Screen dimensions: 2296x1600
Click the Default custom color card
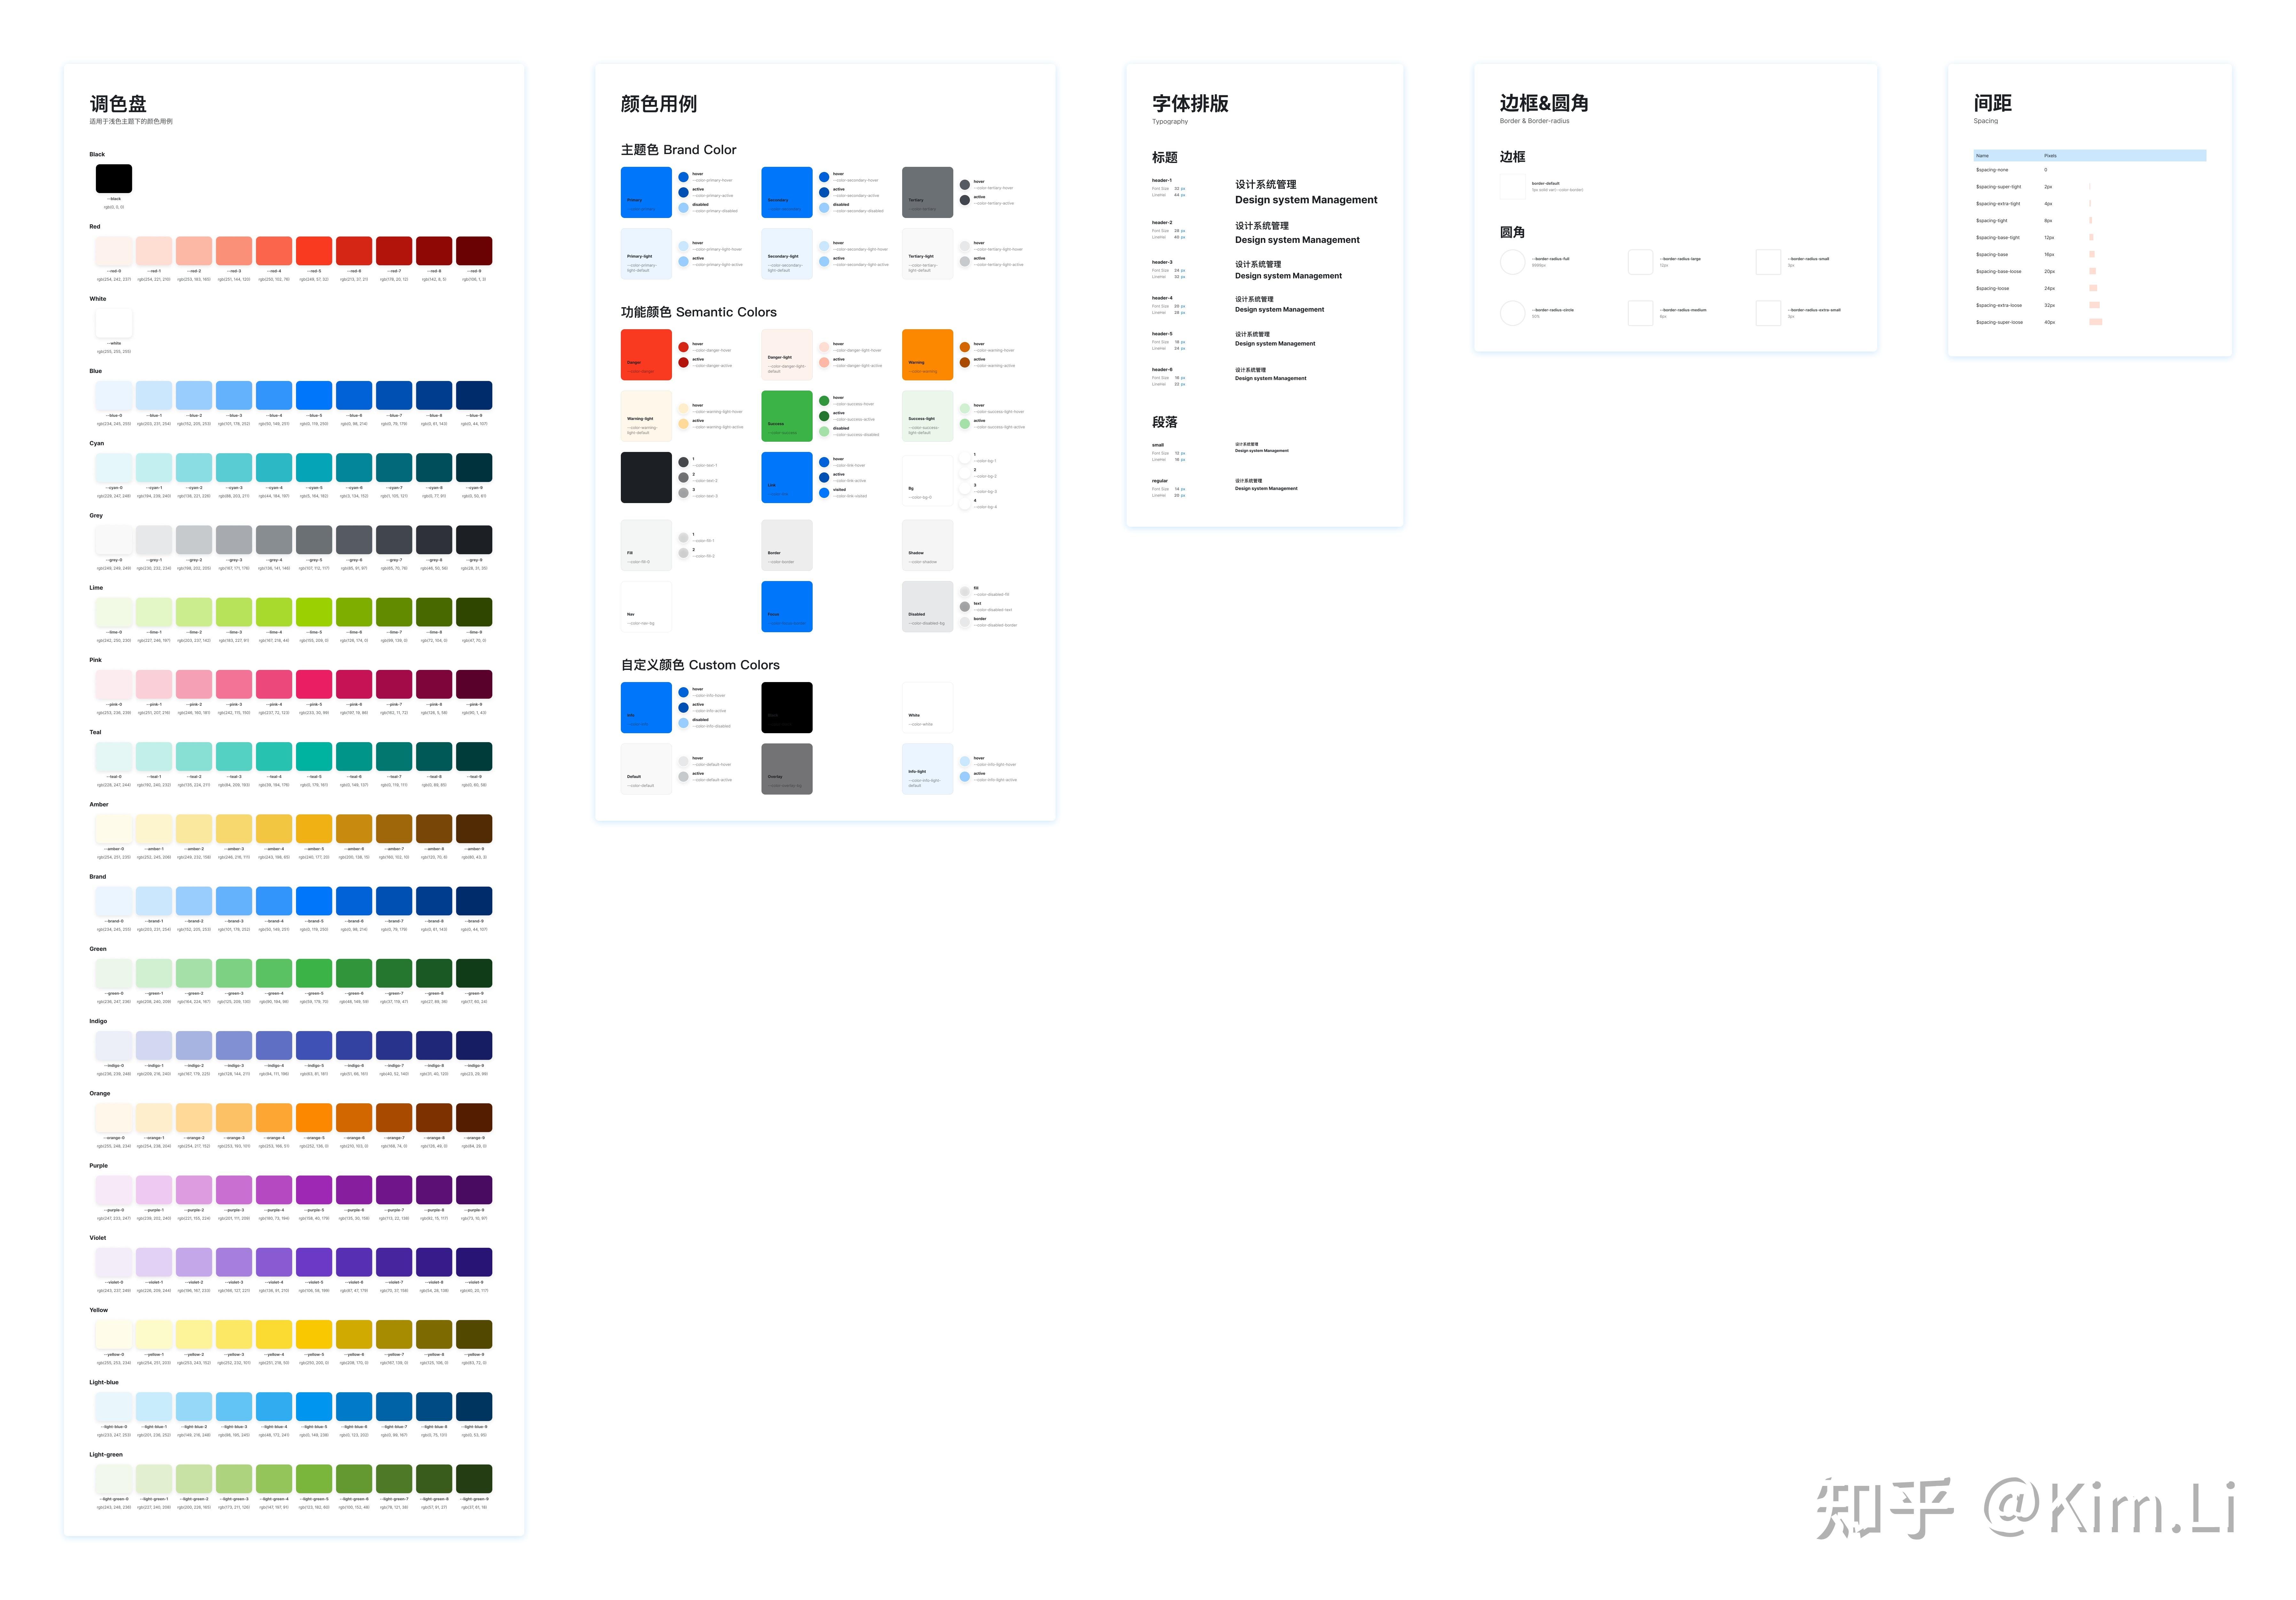(646, 769)
